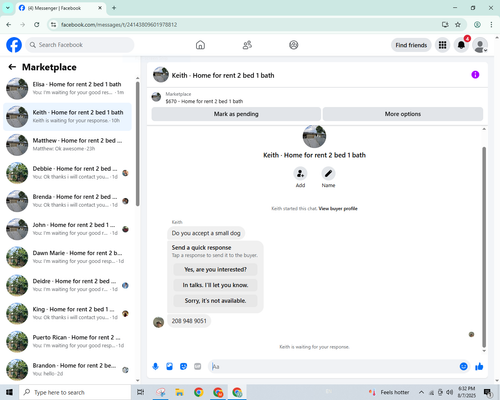The width and height of the screenshot is (500, 400).
Task: Send quick reply 'In talks. I'll let you know.'
Action: [215, 285]
